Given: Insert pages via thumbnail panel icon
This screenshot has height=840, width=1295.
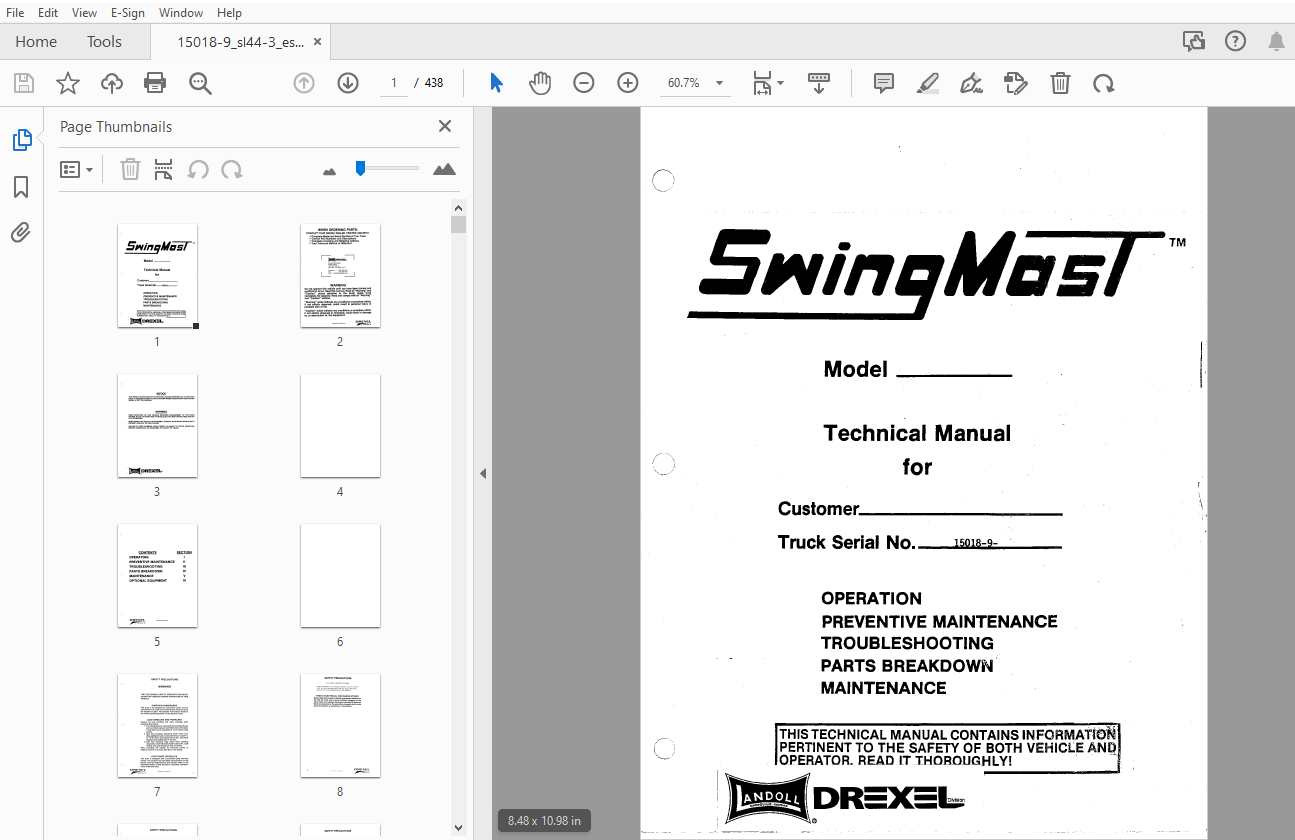Looking at the screenshot, I should (163, 169).
